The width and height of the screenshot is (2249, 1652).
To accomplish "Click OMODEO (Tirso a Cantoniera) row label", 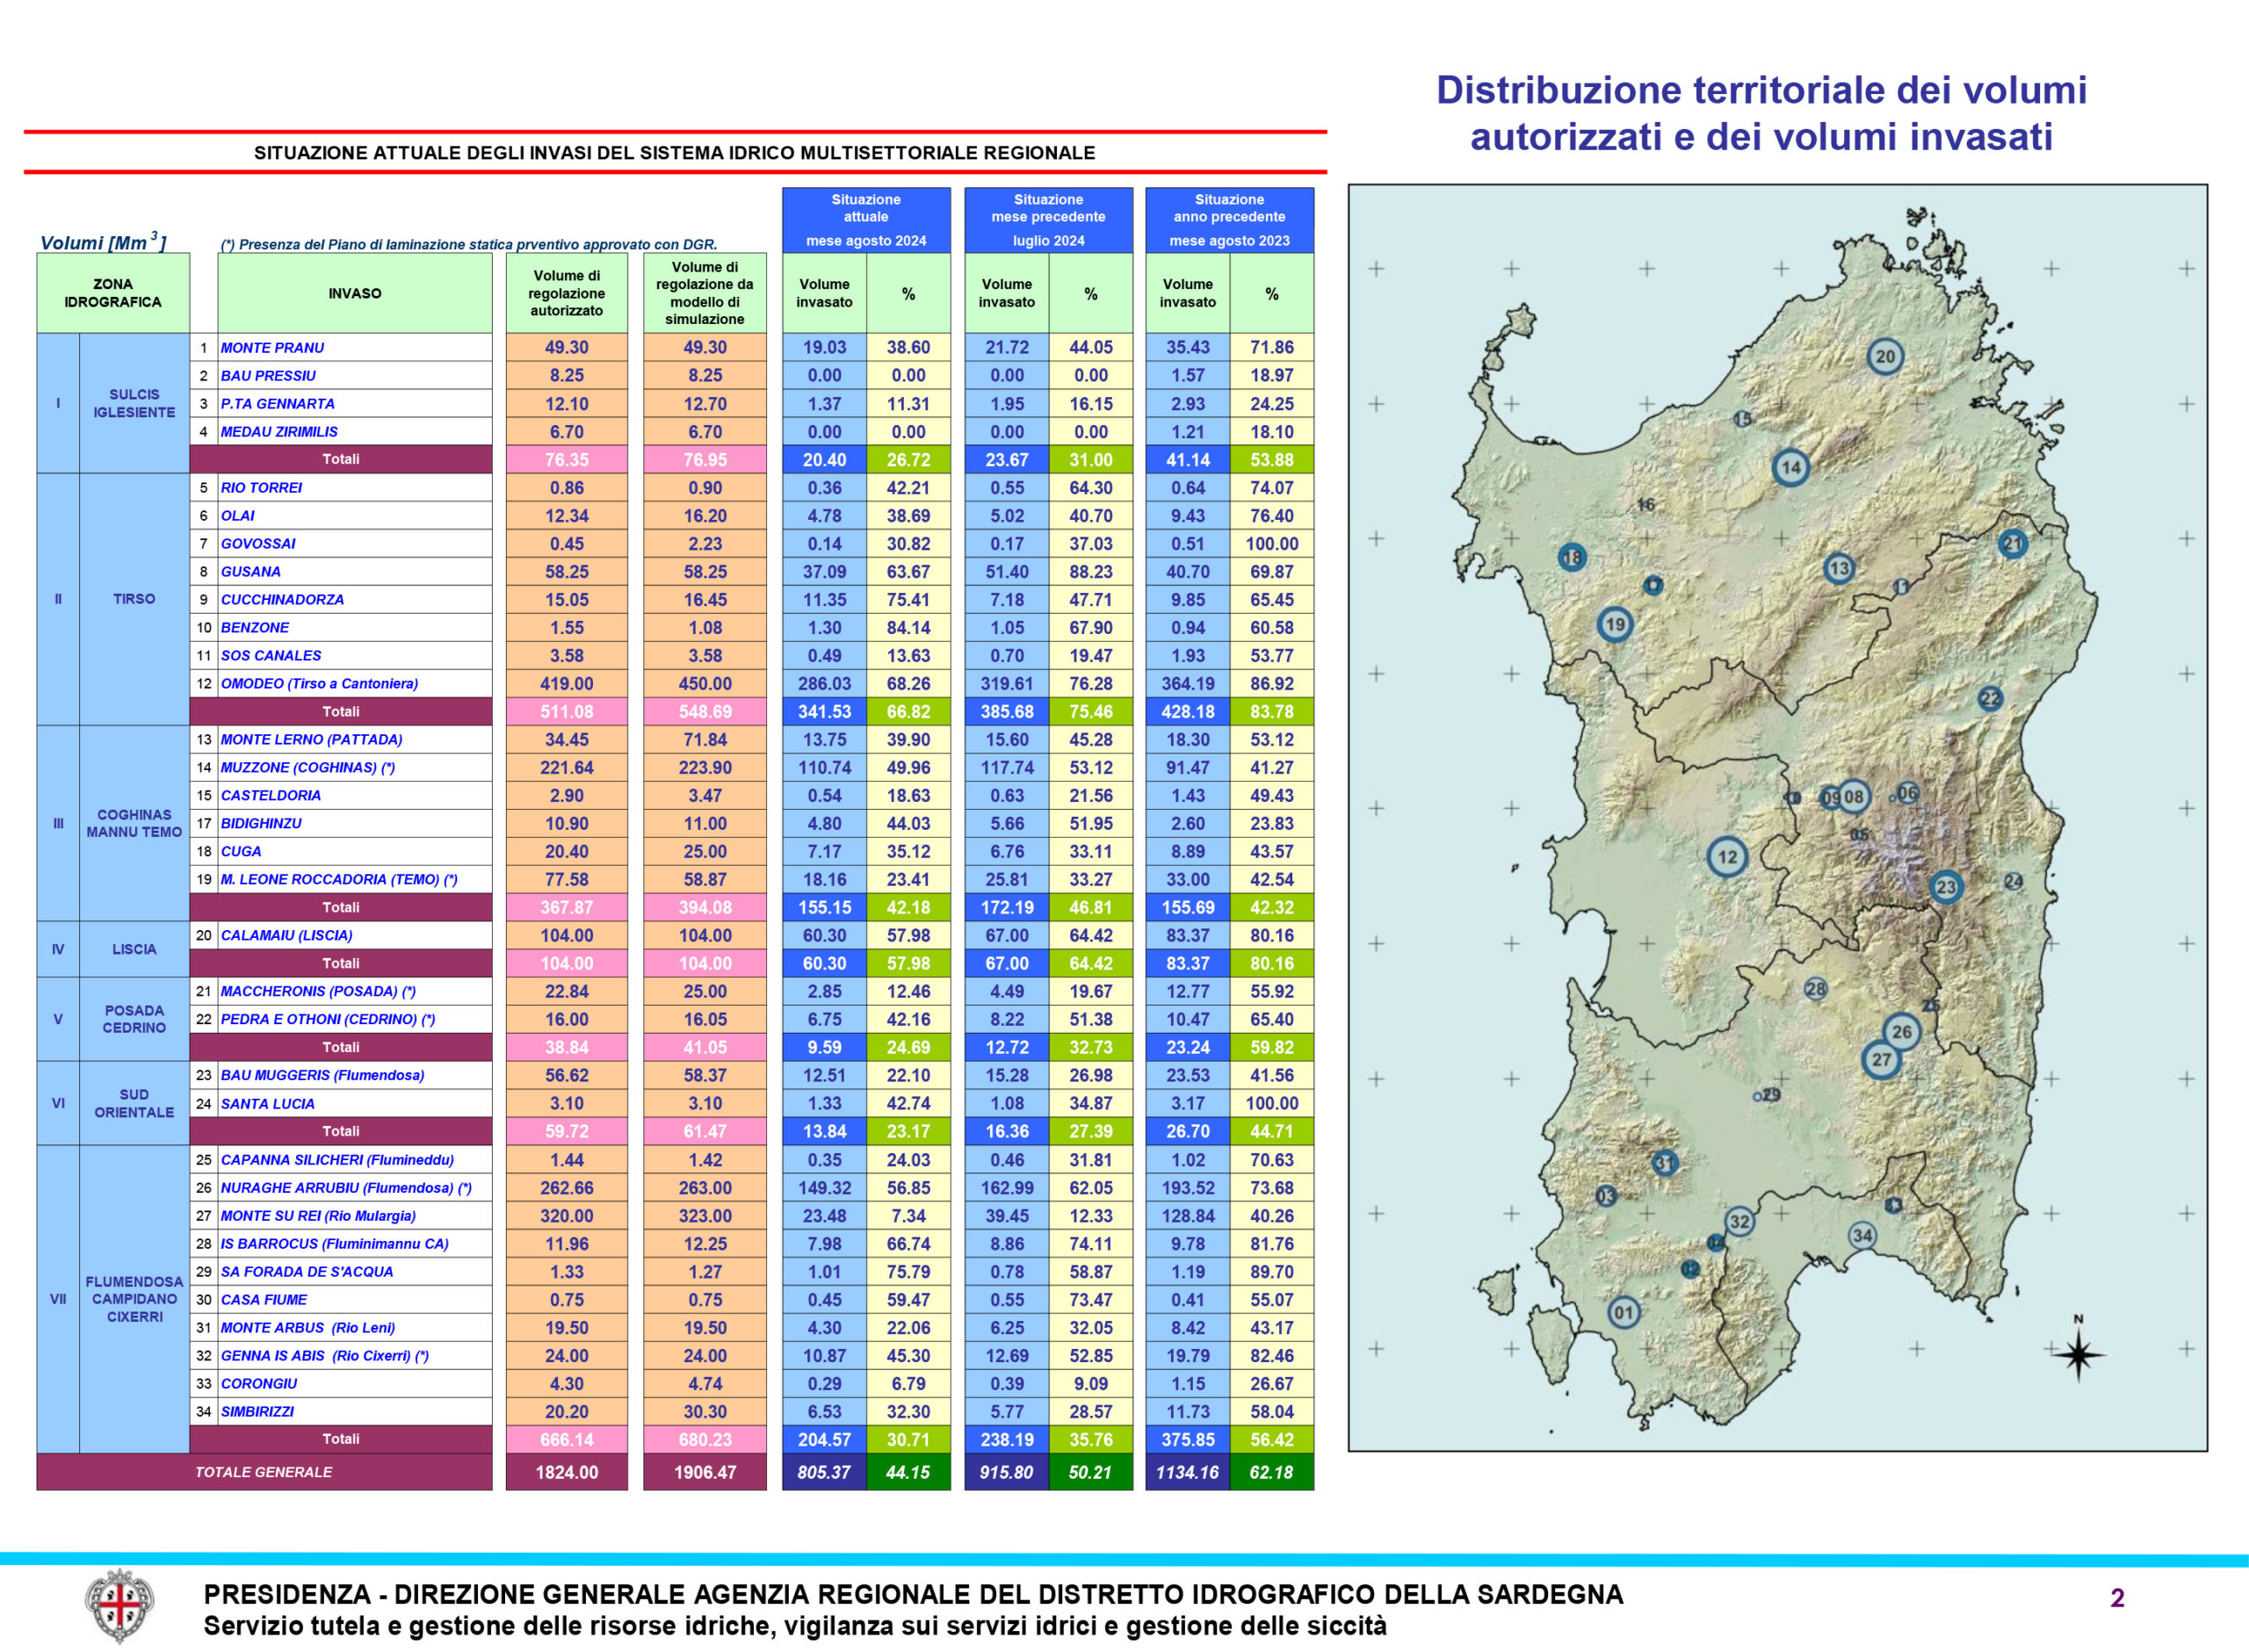I will tap(319, 684).
